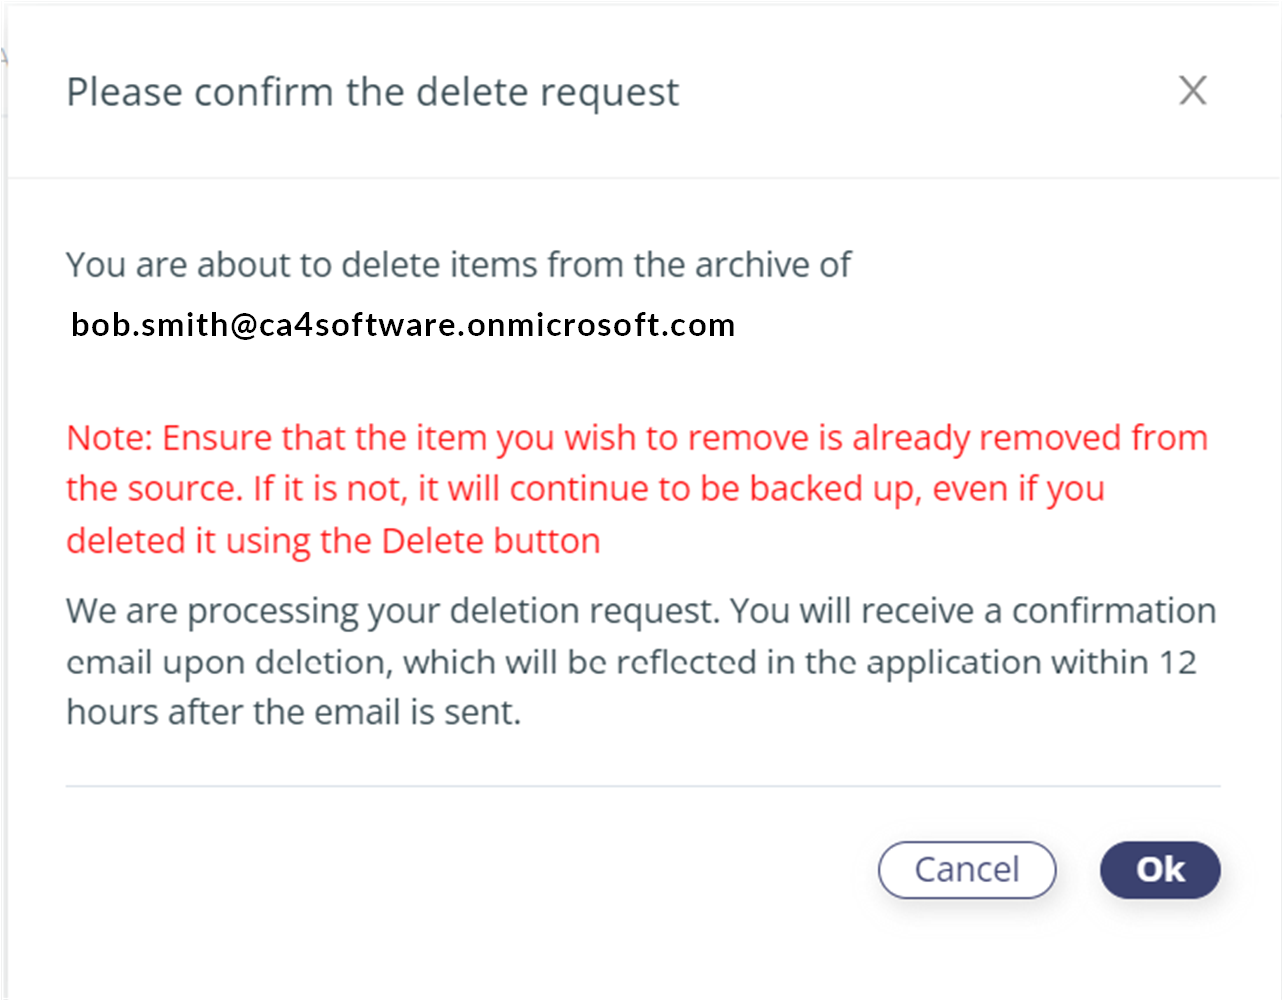The height and width of the screenshot is (1001, 1283).
Task: Click the number "12" in the message
Action: click(1177, 662)
